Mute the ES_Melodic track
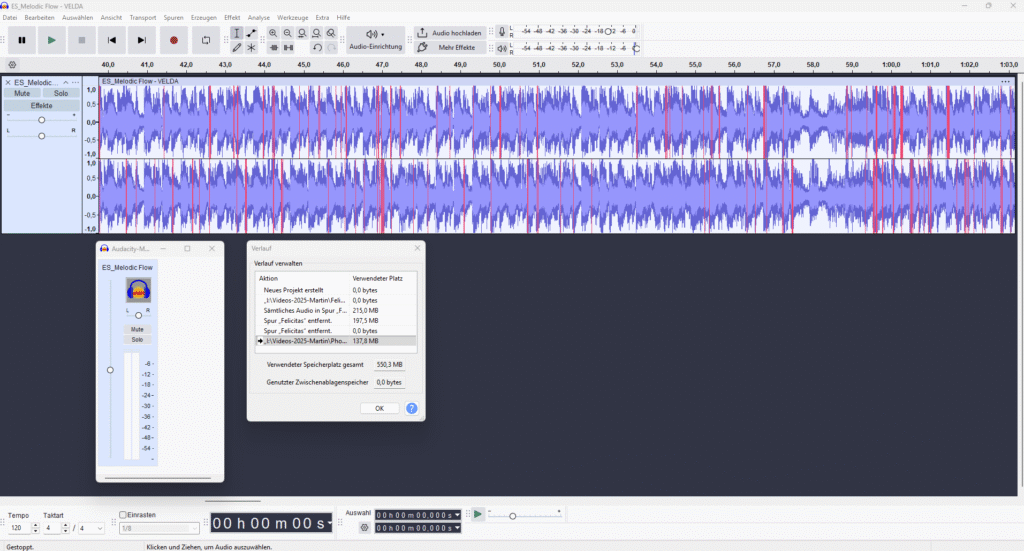The height and width of the screenshot is (551, 1024). coord(22,93)
